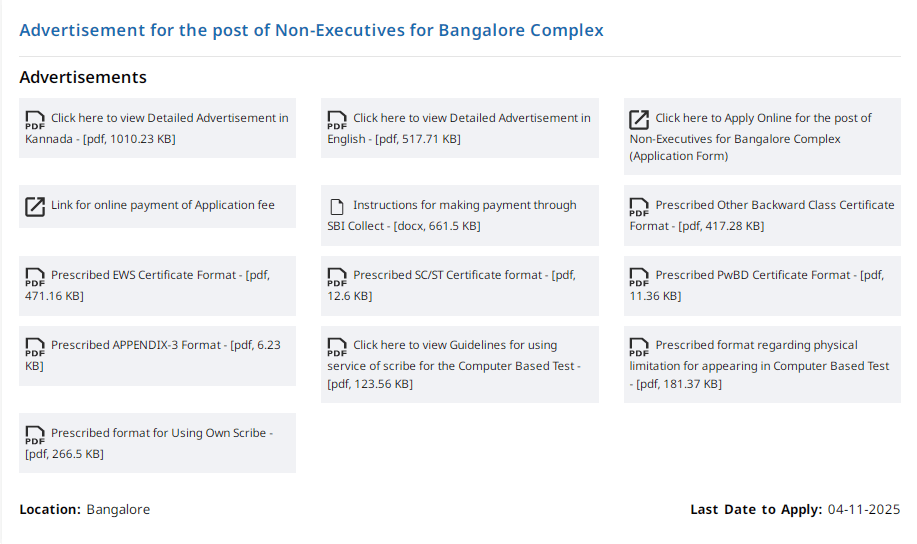Click external link icon for Apply Online
The width and height of the screenshot is (917, 544).
[639, 120]
